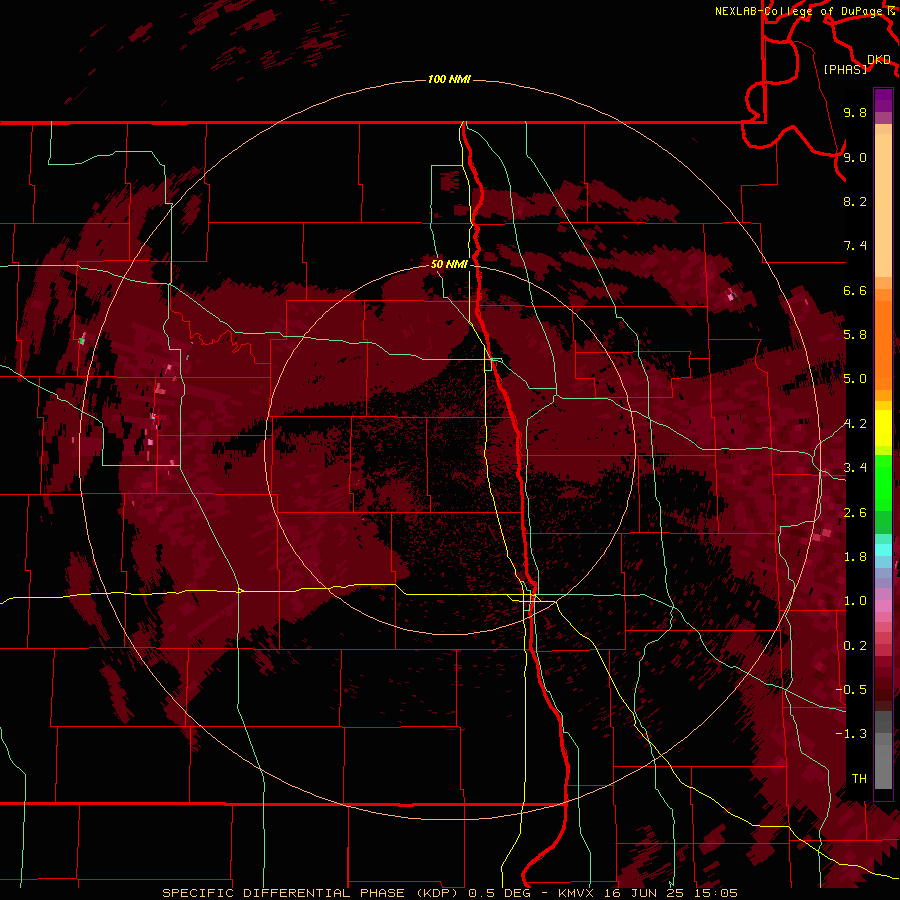Click the 3.4 scale value

(855, 468)
